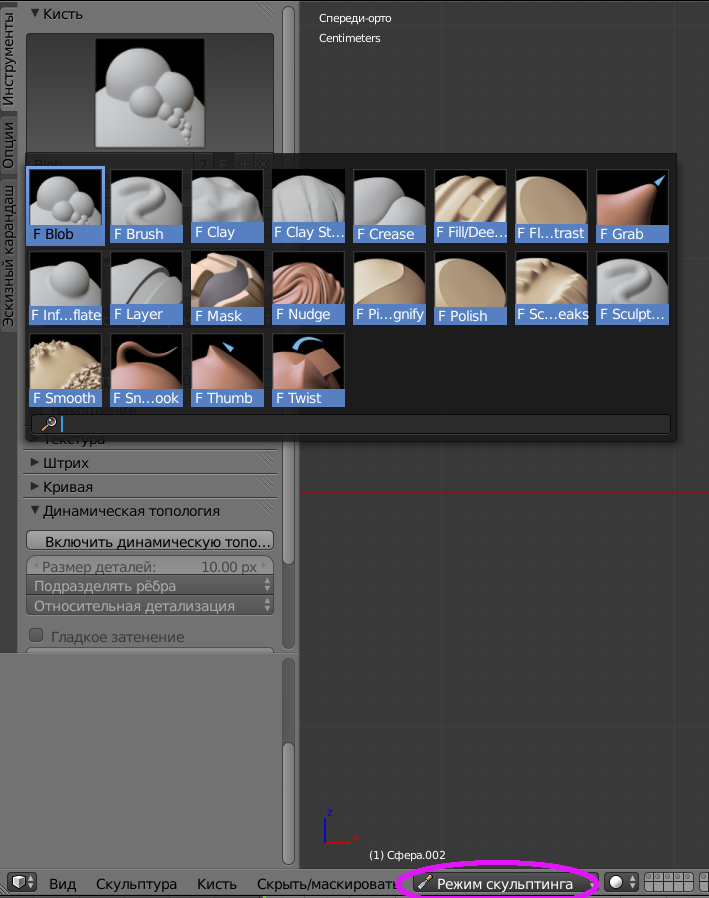Expand the Кривая panel
This screenshot has height=898, width=709.
35,486
